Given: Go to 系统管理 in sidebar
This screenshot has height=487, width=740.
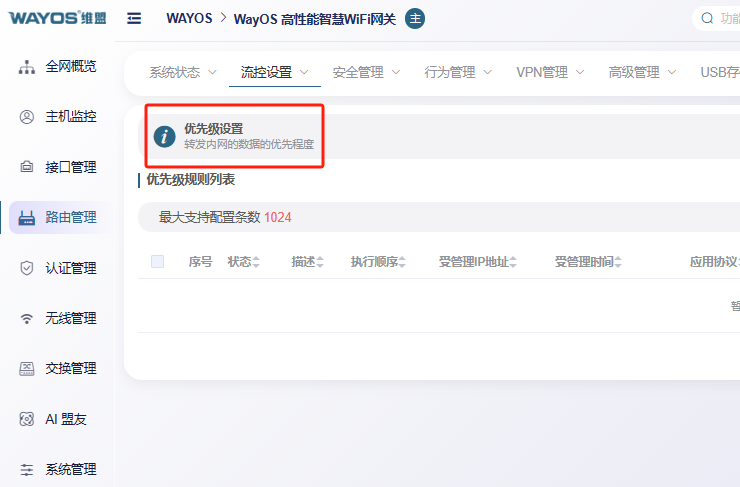Looking at the screenshot, I should point(71,470).
